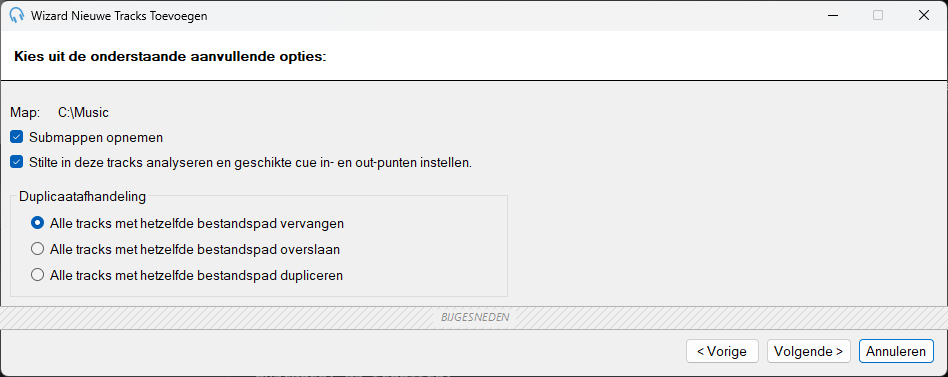Pick the bestandspad dupliceren radio button
Viewport: 948px width, 377px height.
click(x=37, y=276)
